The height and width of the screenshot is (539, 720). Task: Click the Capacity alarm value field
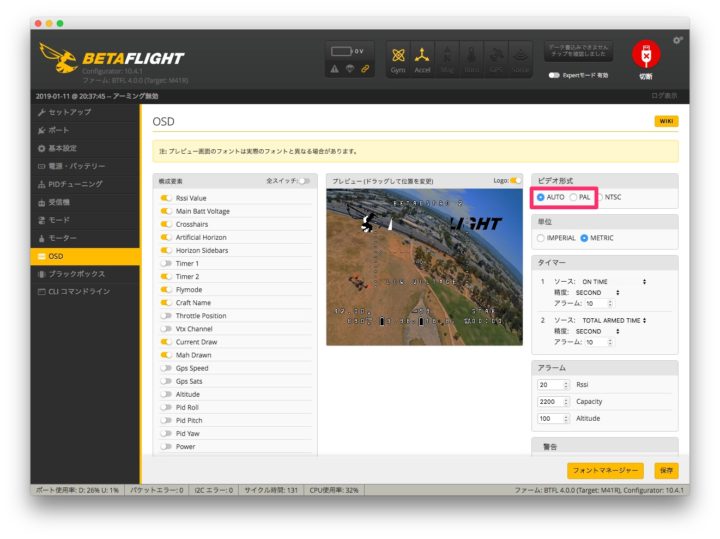(x=552, y=402)
